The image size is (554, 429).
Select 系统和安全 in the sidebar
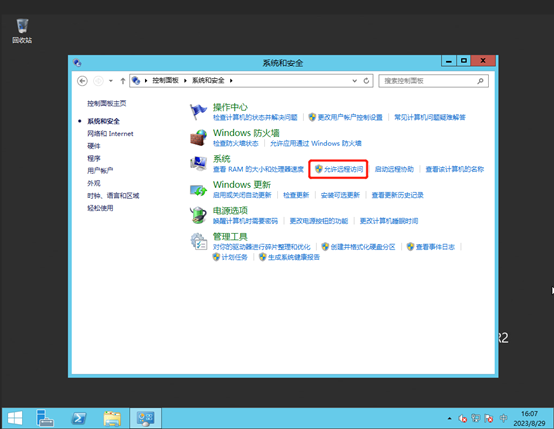click(x=104, y=121)
